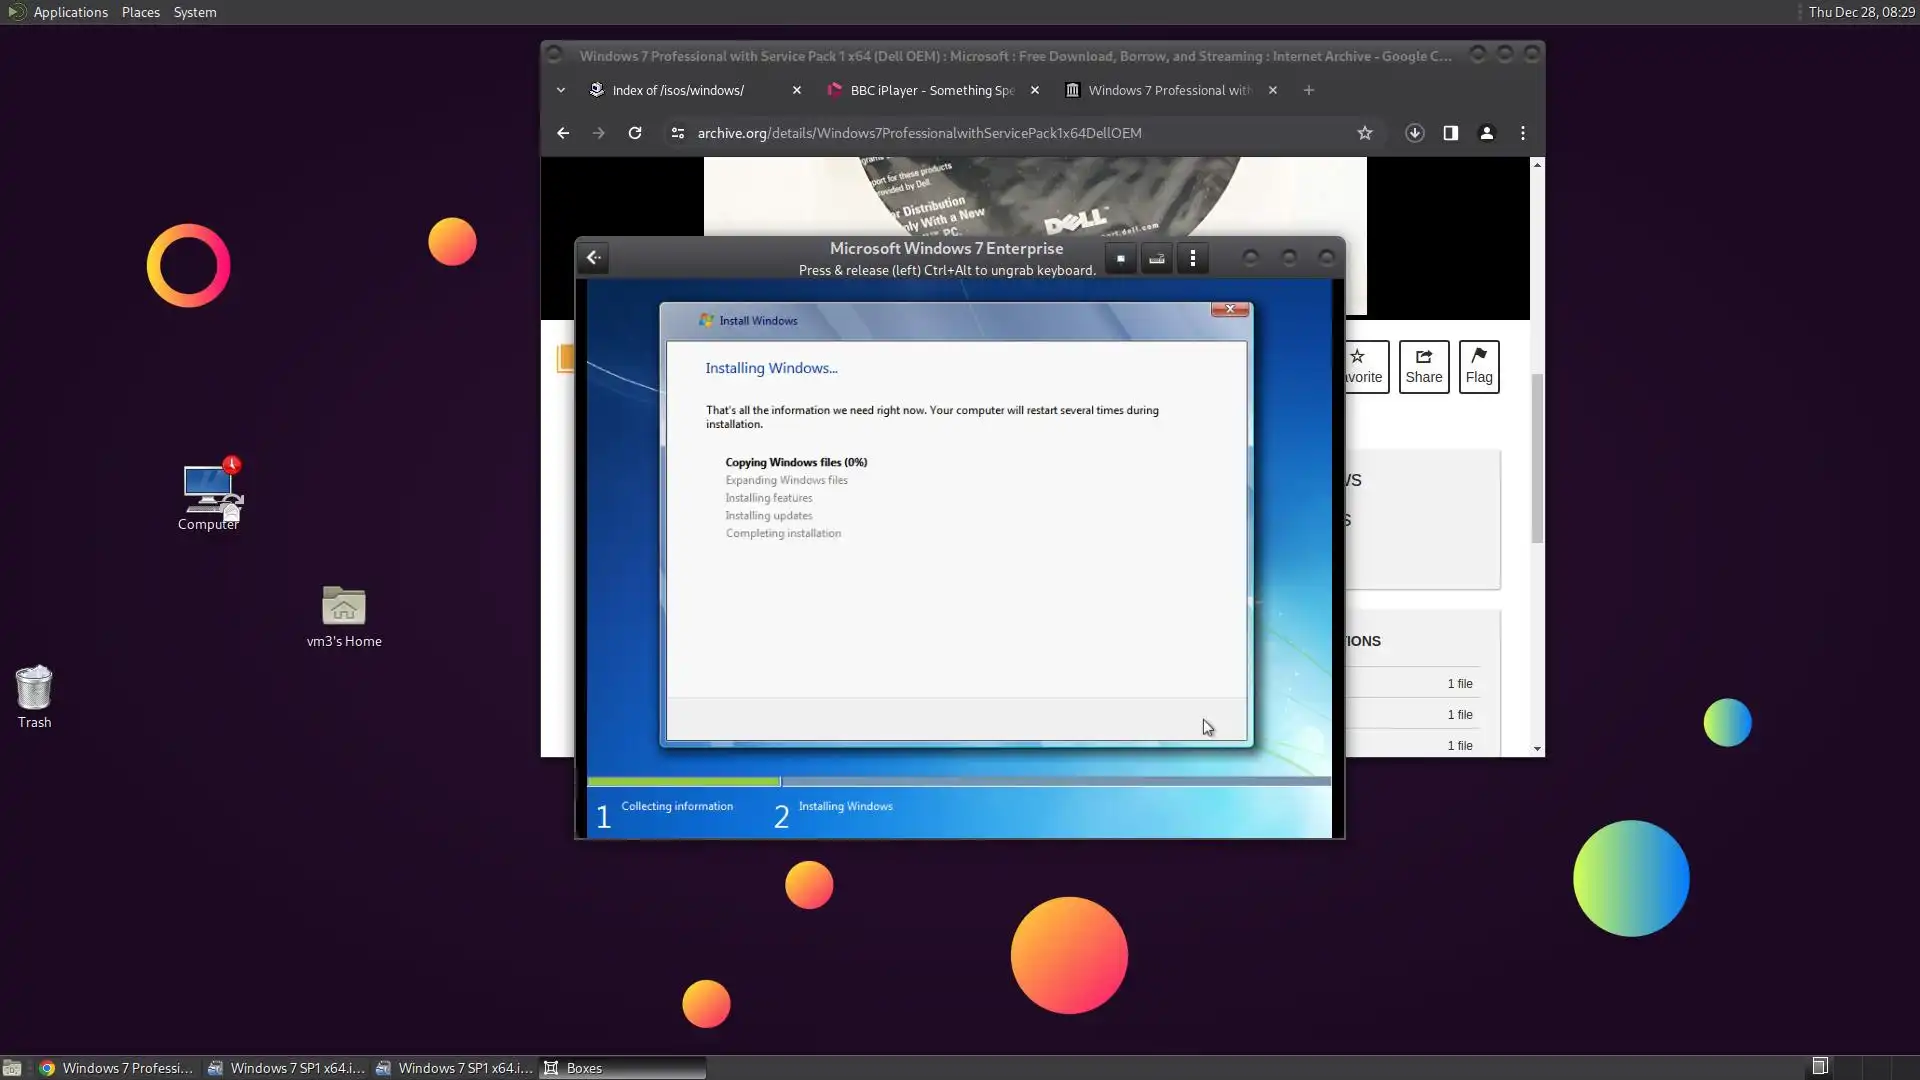
Task: Expand the tab search chevron in Chrome
Action: 561,90
